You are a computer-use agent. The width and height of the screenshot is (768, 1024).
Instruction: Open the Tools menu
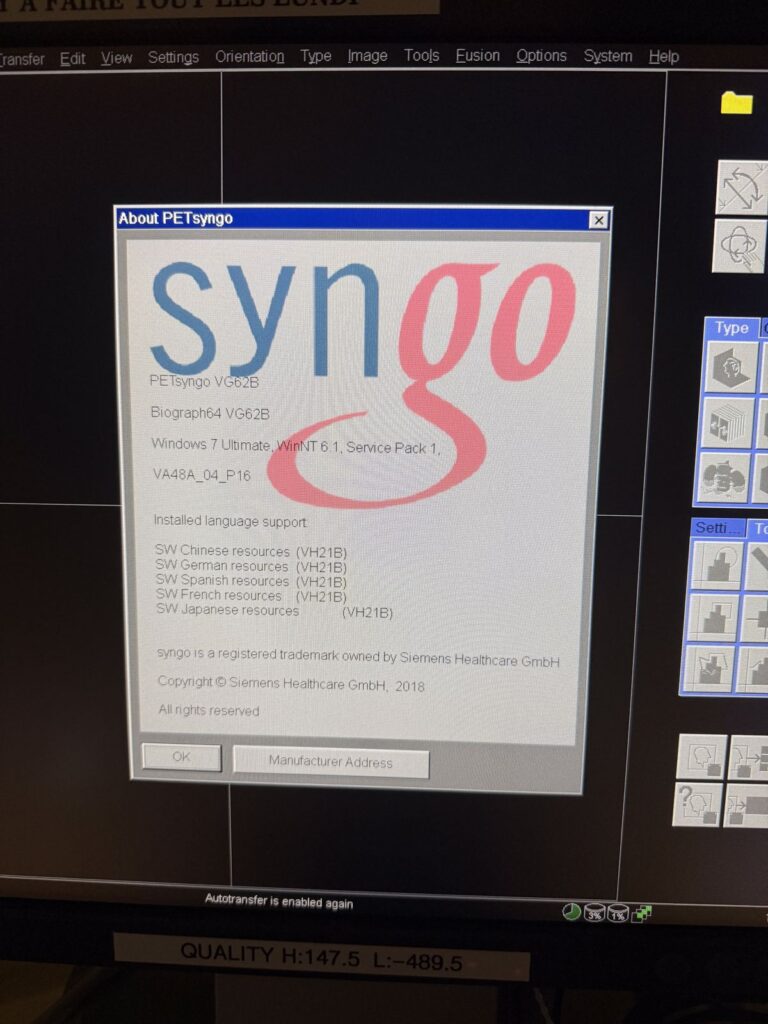point(421,56)
